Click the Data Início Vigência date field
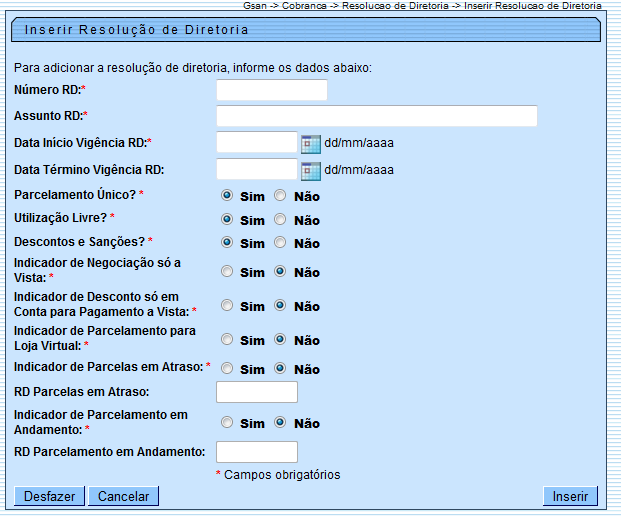 [256, 143]
